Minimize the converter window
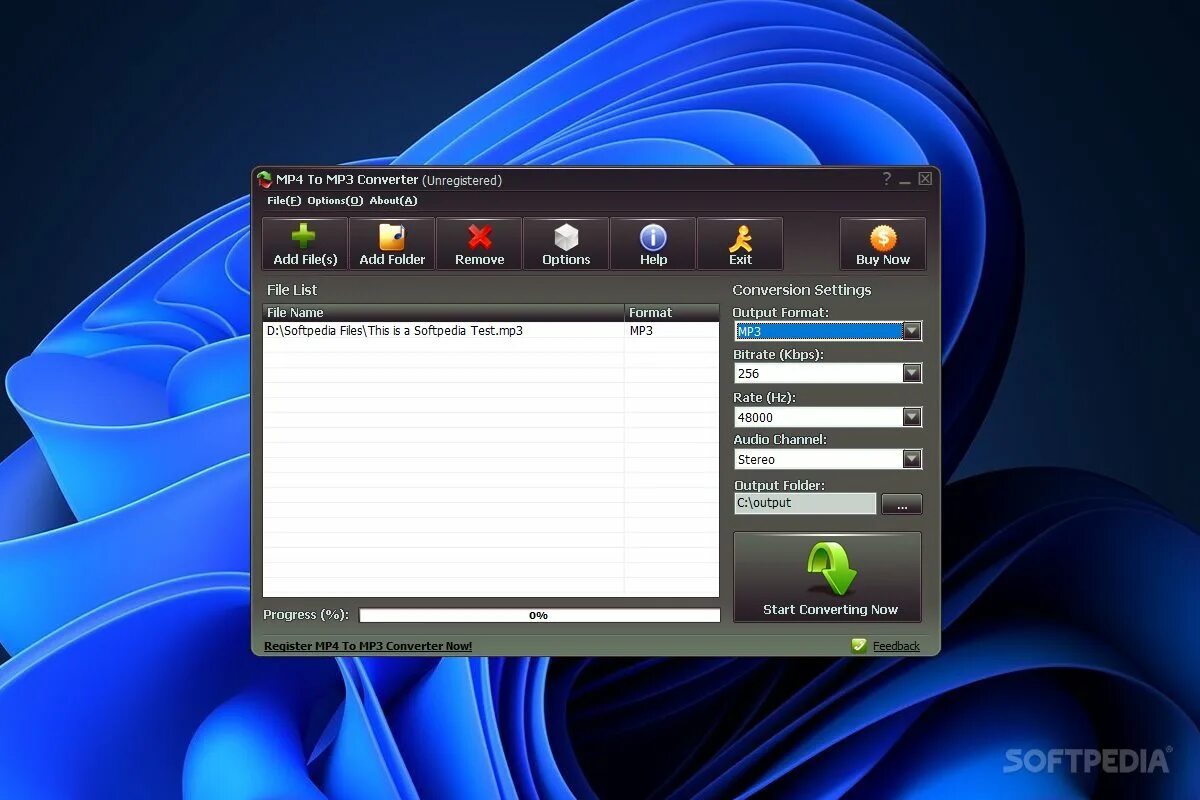This screenshot has width=1200, height=800. click(905, 180)
